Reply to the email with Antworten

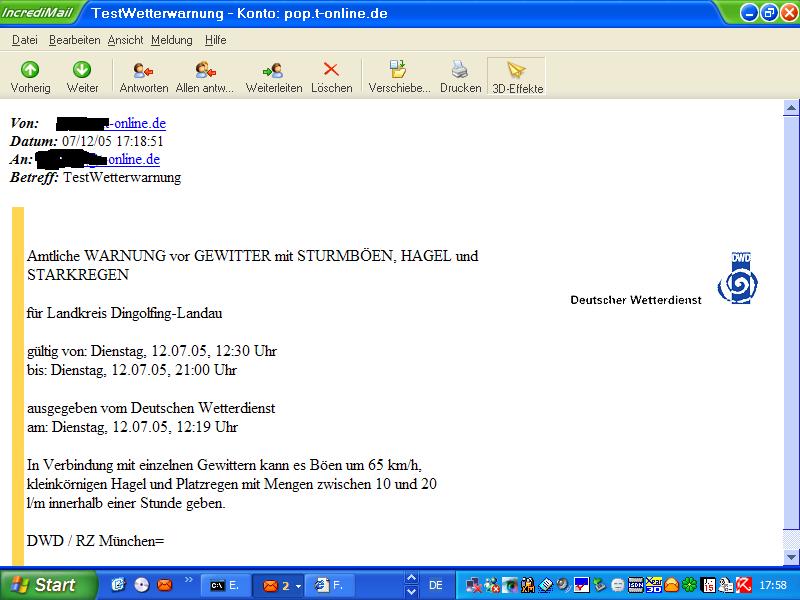coord(143,77)
